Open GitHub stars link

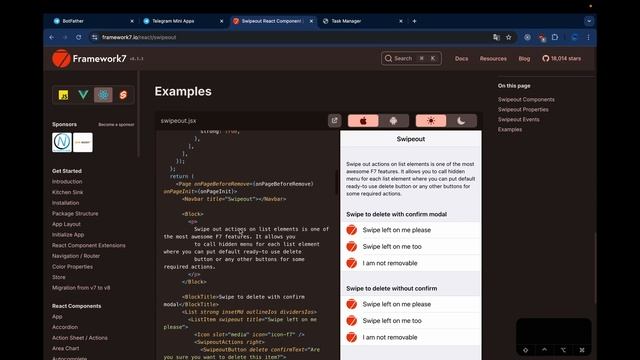point(561,58)
